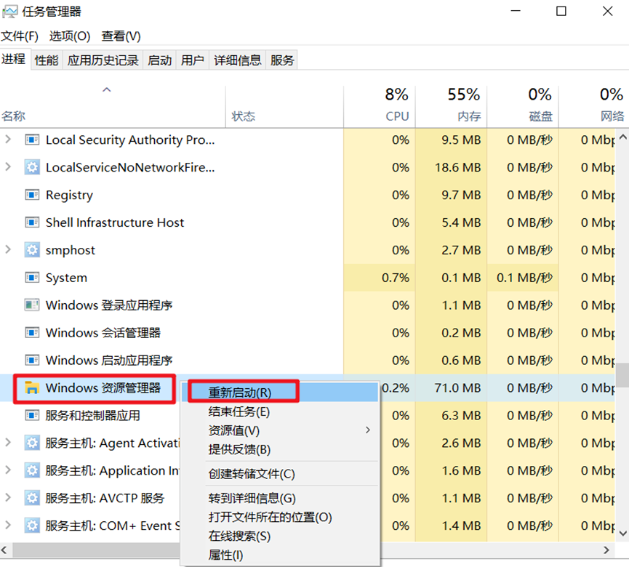Switch to the 用户 tab
The width and height of the screenshot is (629, 568).
192,60
